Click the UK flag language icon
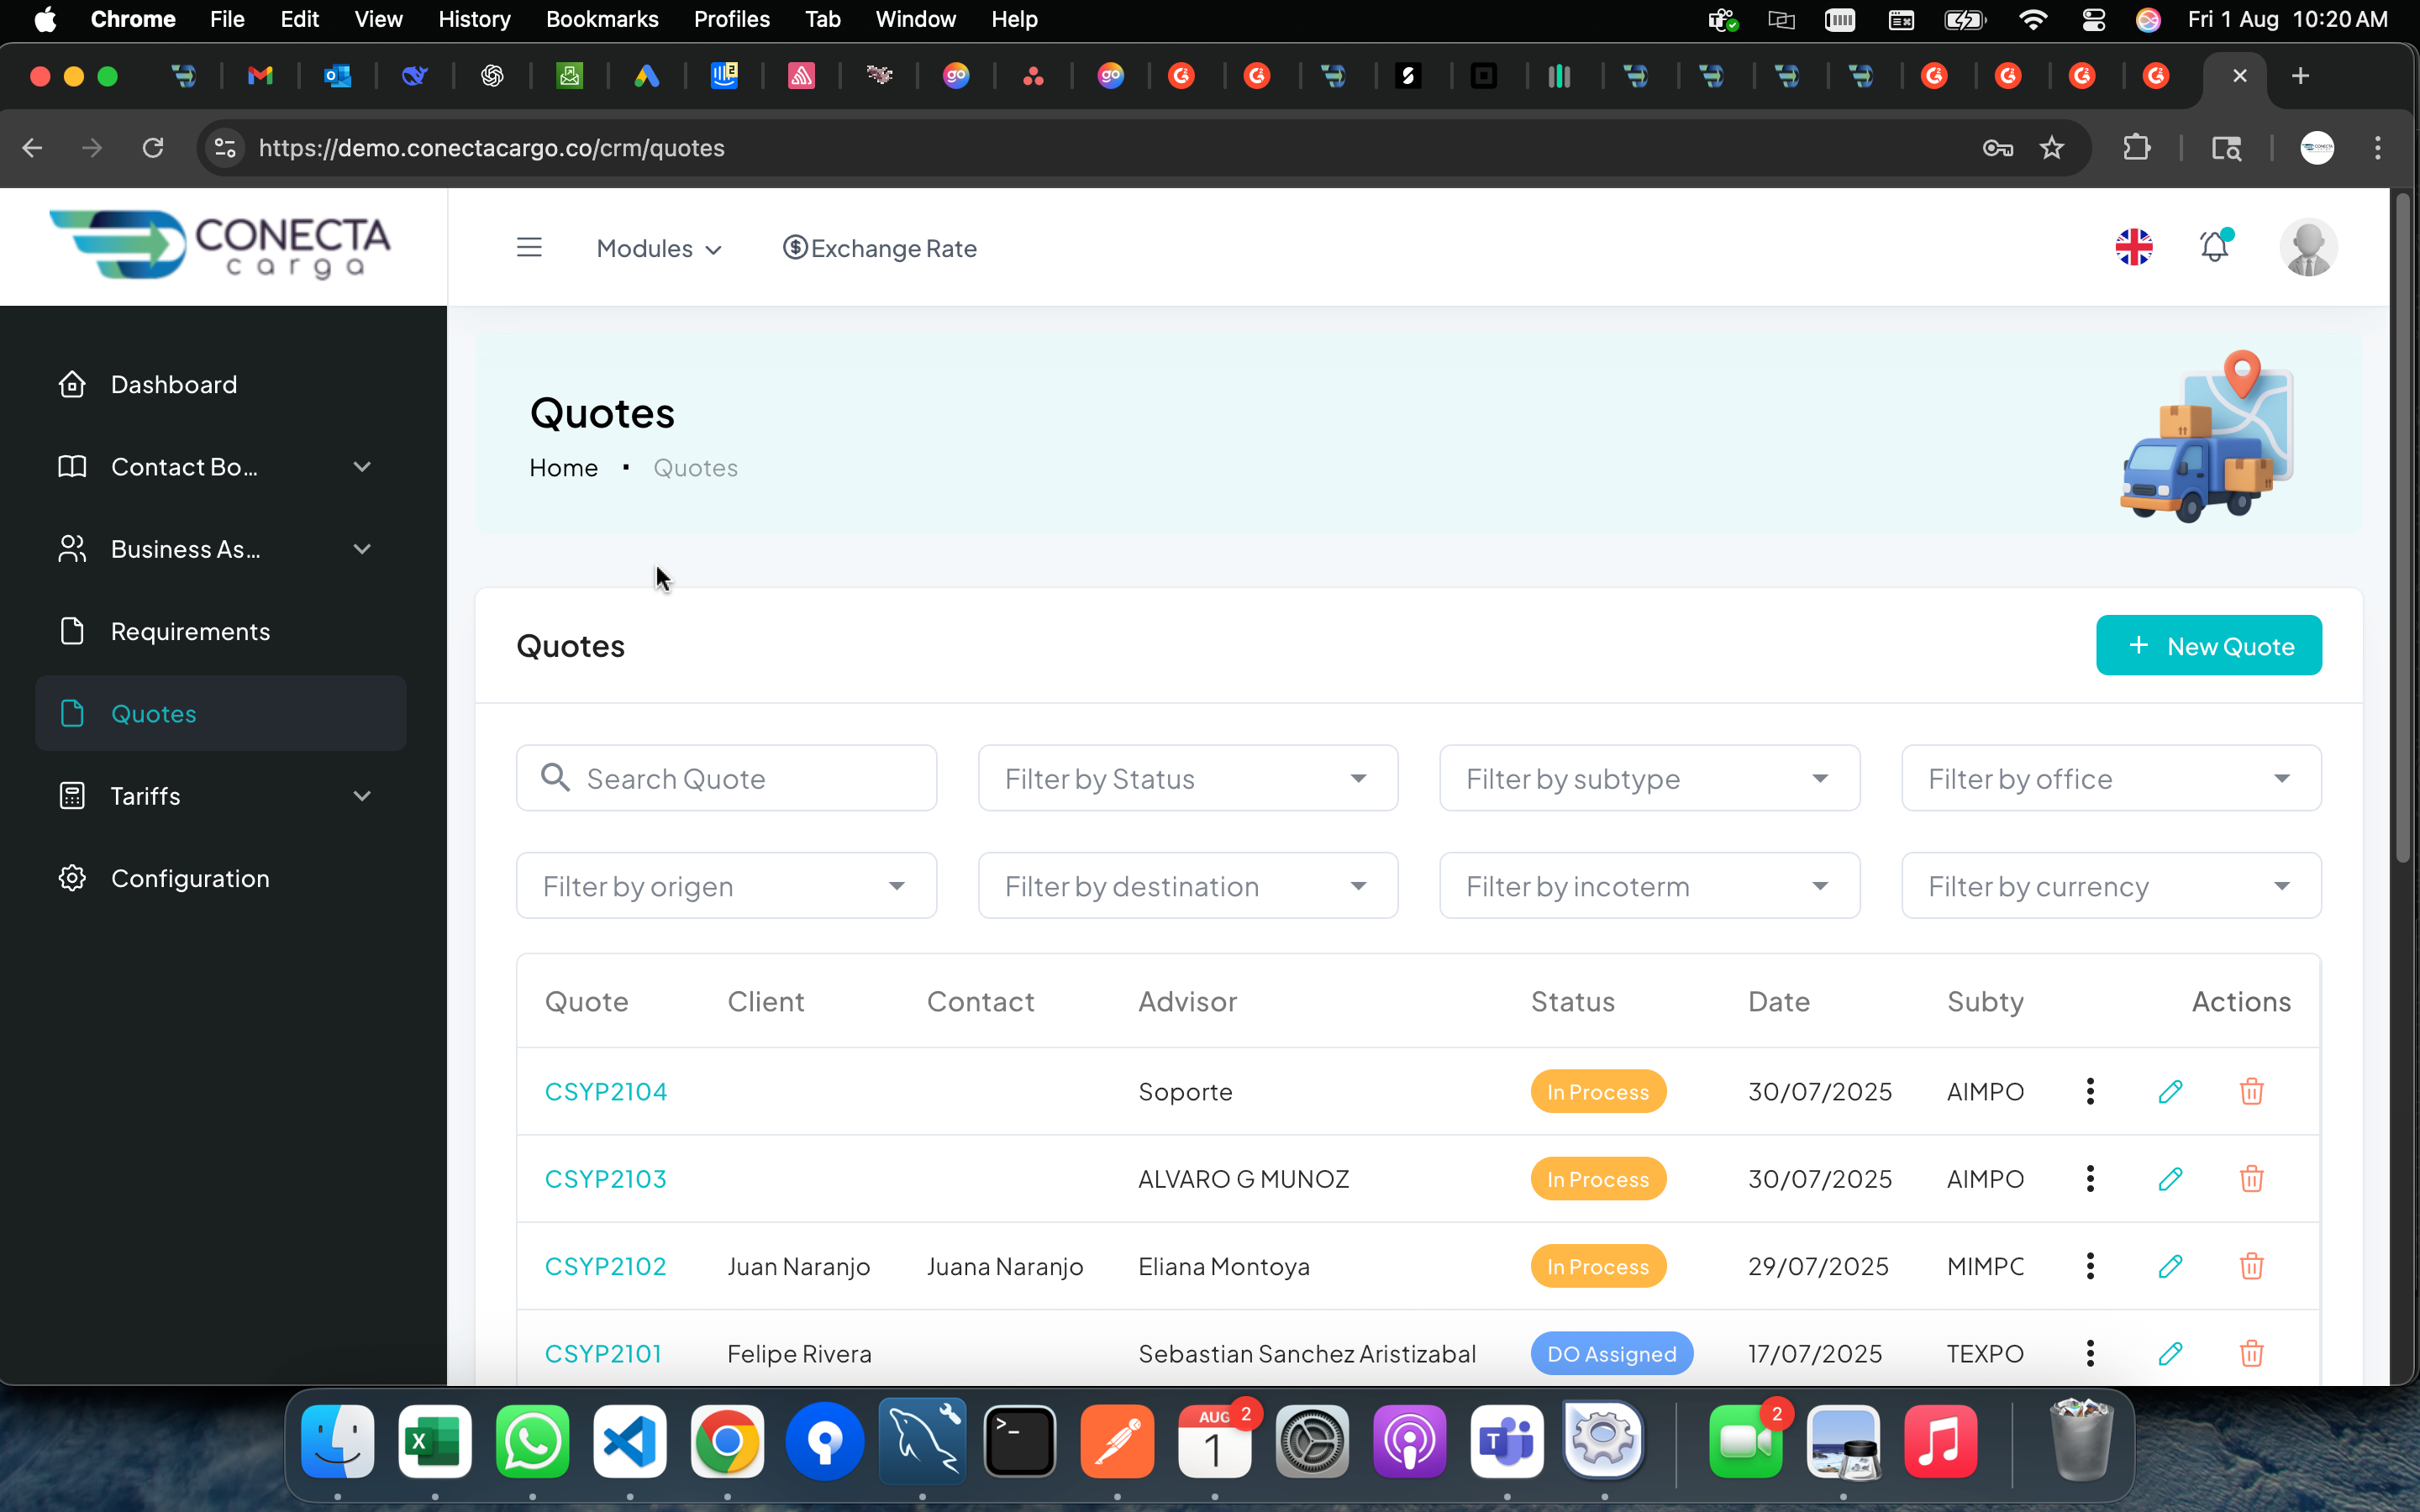The height and width of the screenshot is (1512, 2420). (x=2133, y=247)
